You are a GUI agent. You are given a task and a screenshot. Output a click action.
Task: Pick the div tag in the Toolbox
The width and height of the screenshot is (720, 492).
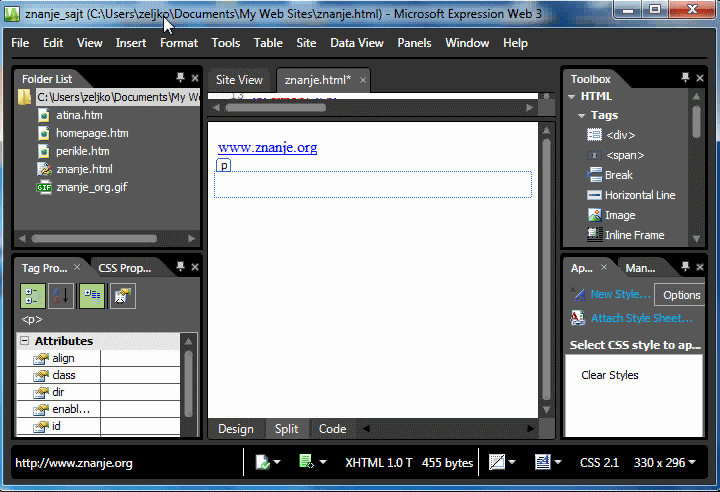point(620,135)
